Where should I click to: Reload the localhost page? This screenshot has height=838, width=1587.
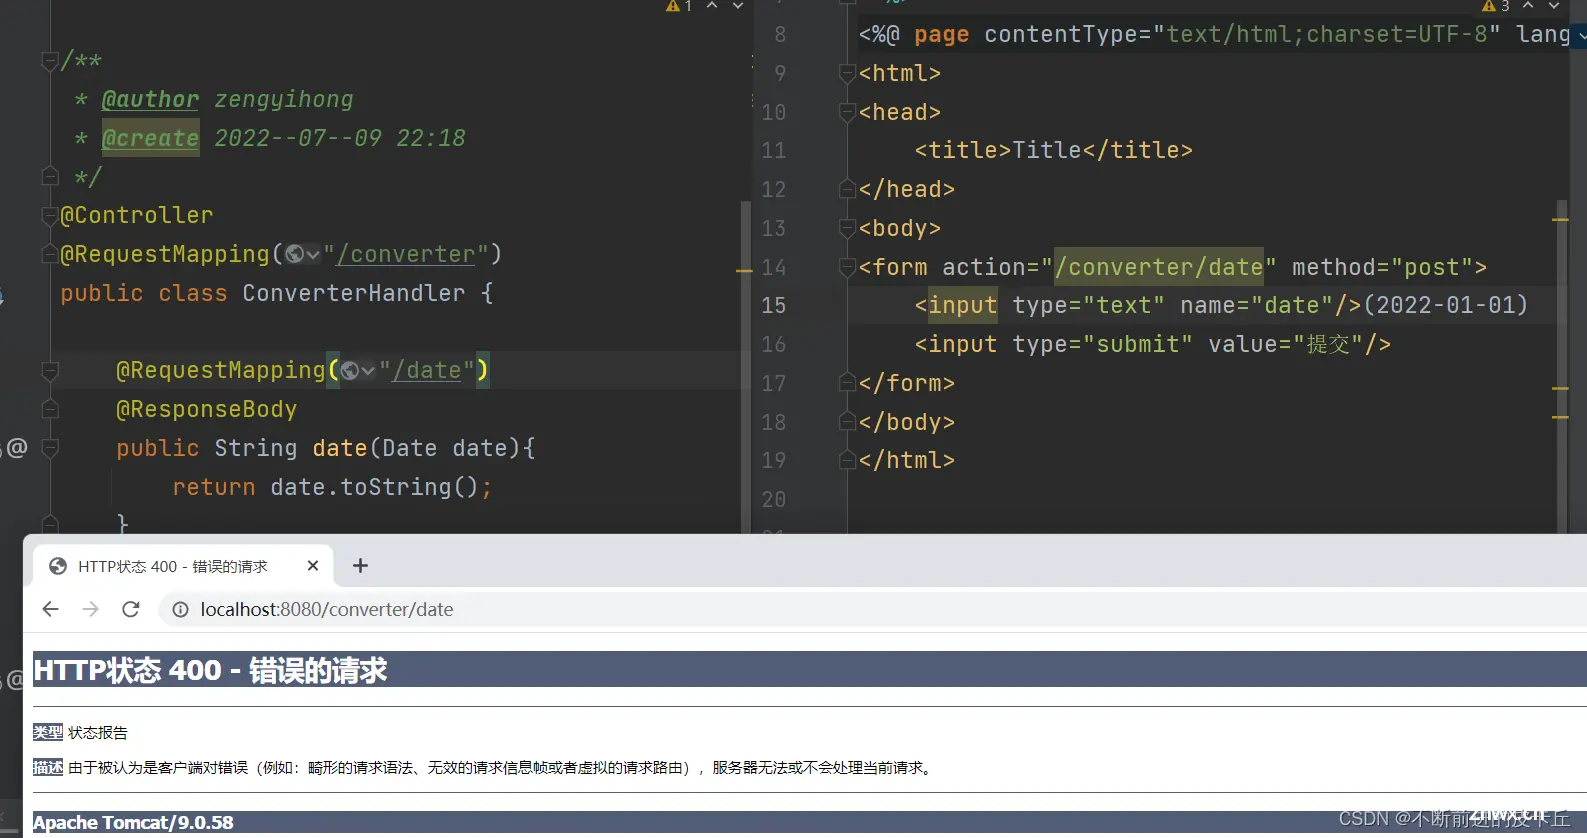pyautogui.click(x=131, y=609)
